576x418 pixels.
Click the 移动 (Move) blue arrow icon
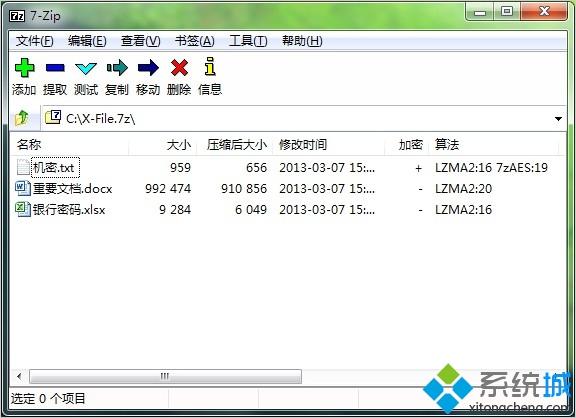pos(148,68)
